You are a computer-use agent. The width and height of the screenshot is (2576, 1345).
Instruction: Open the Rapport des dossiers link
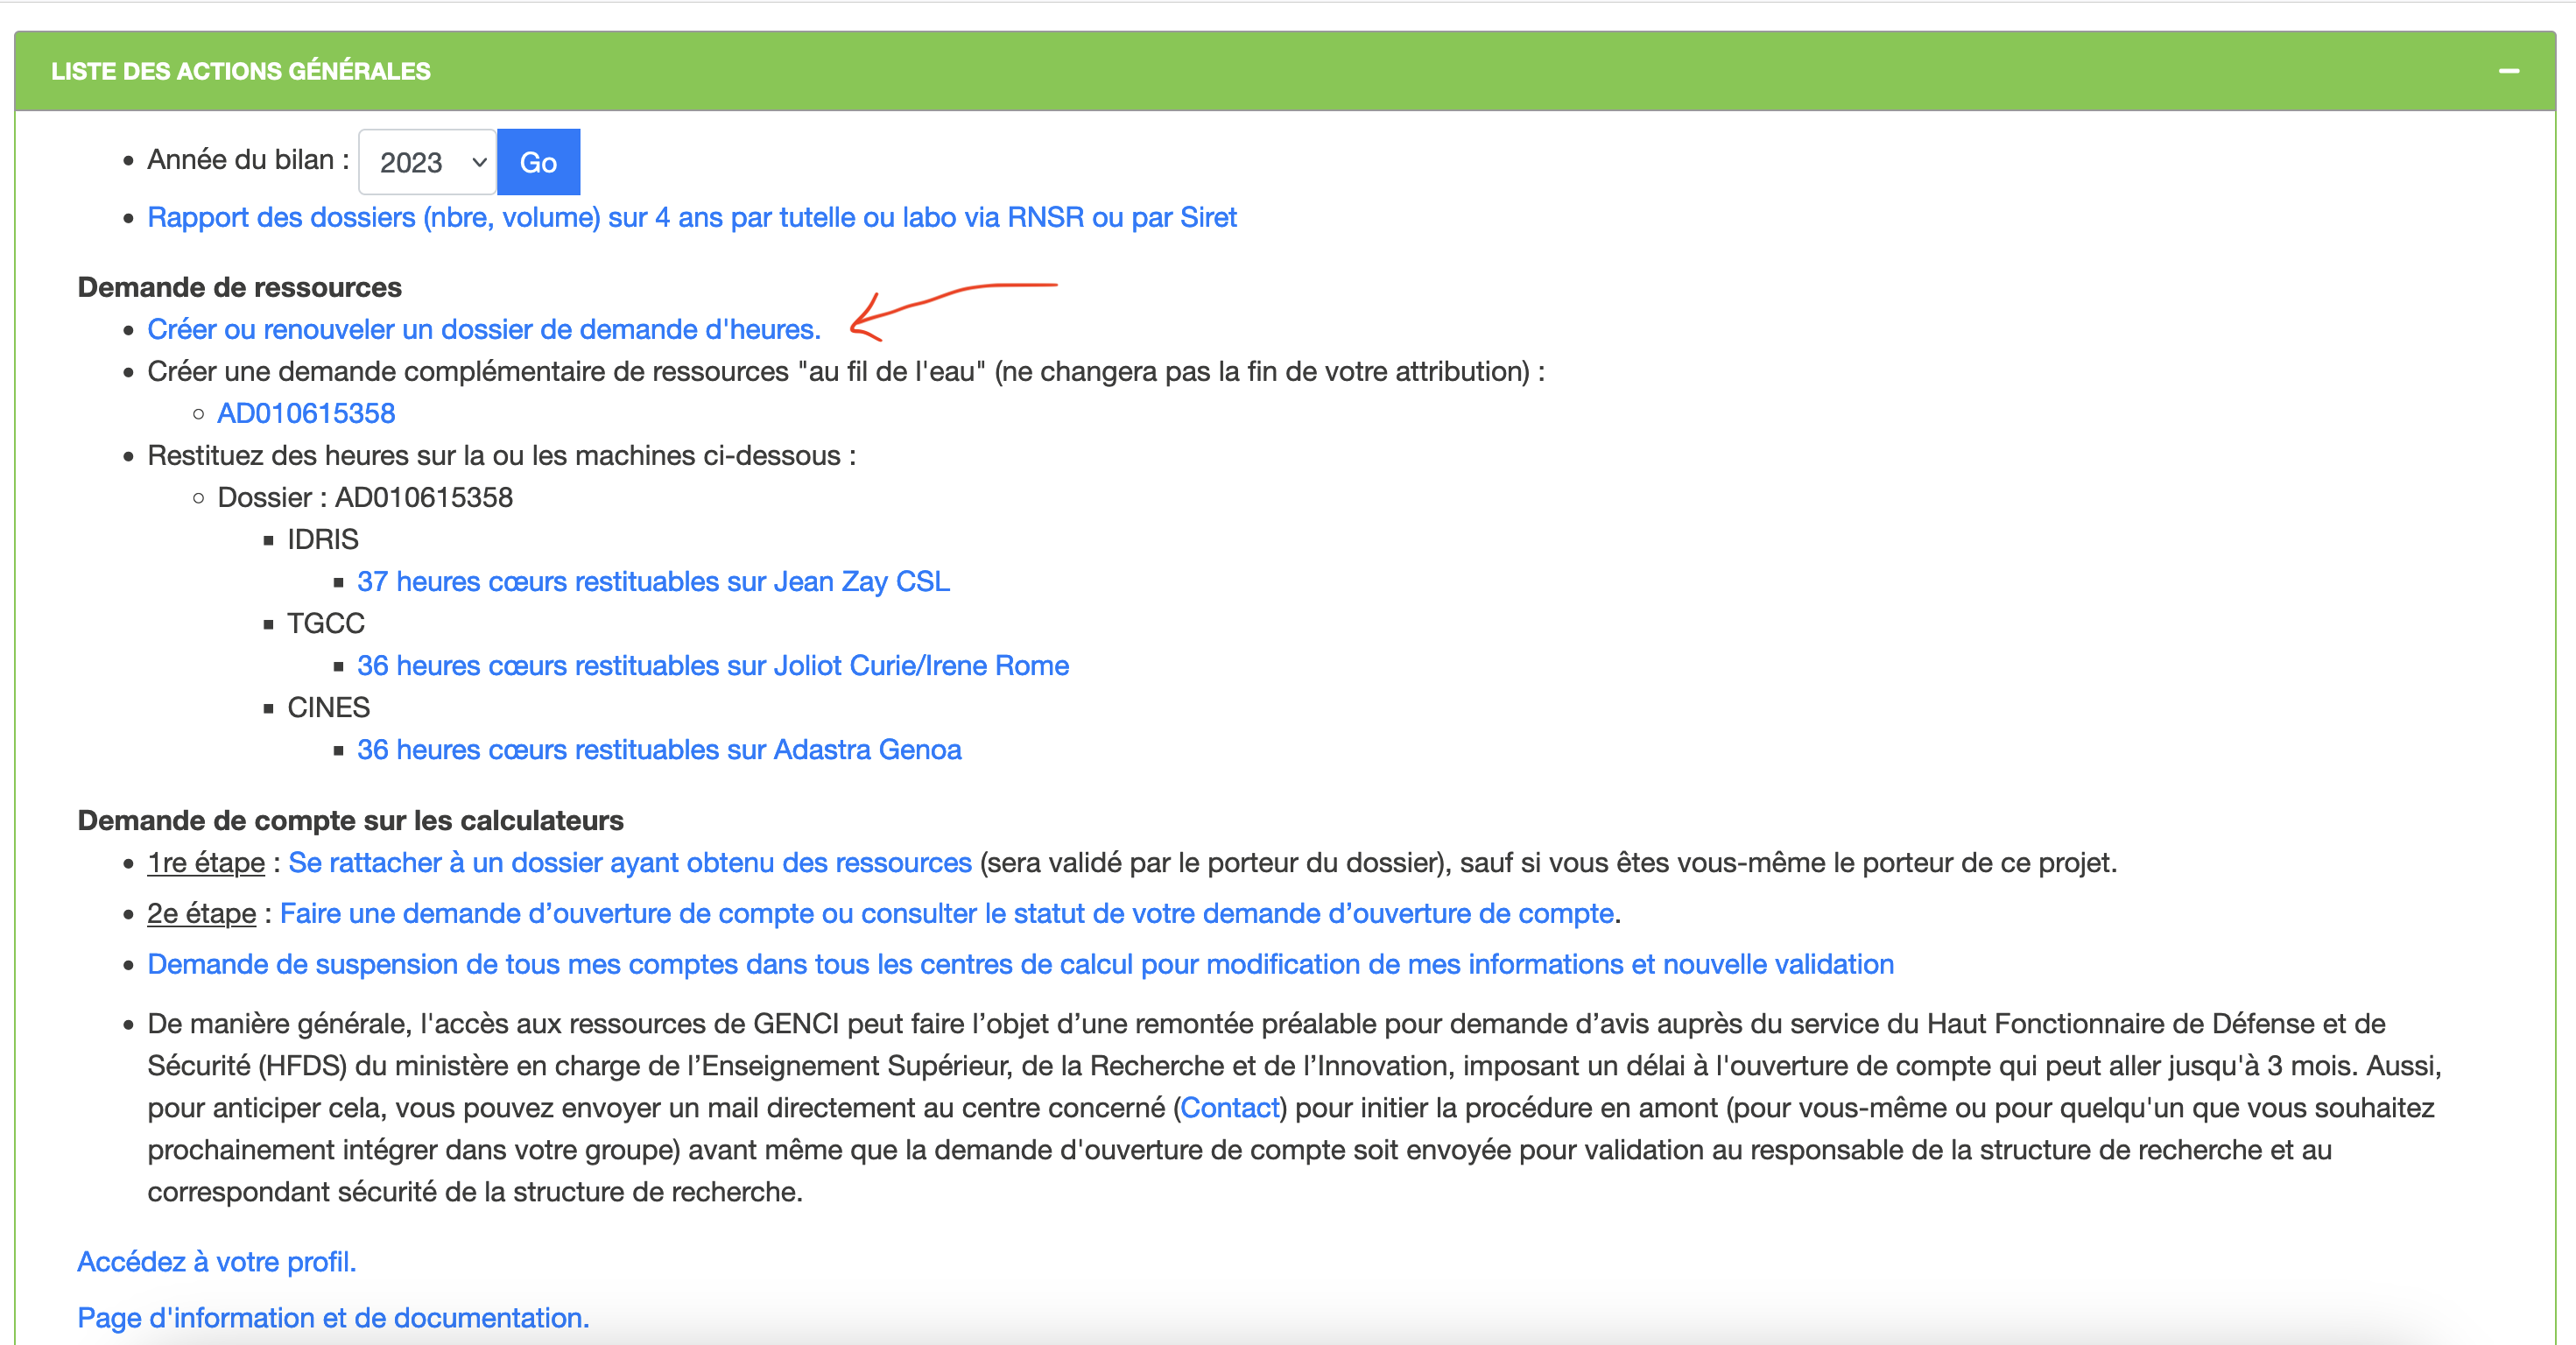691,217
